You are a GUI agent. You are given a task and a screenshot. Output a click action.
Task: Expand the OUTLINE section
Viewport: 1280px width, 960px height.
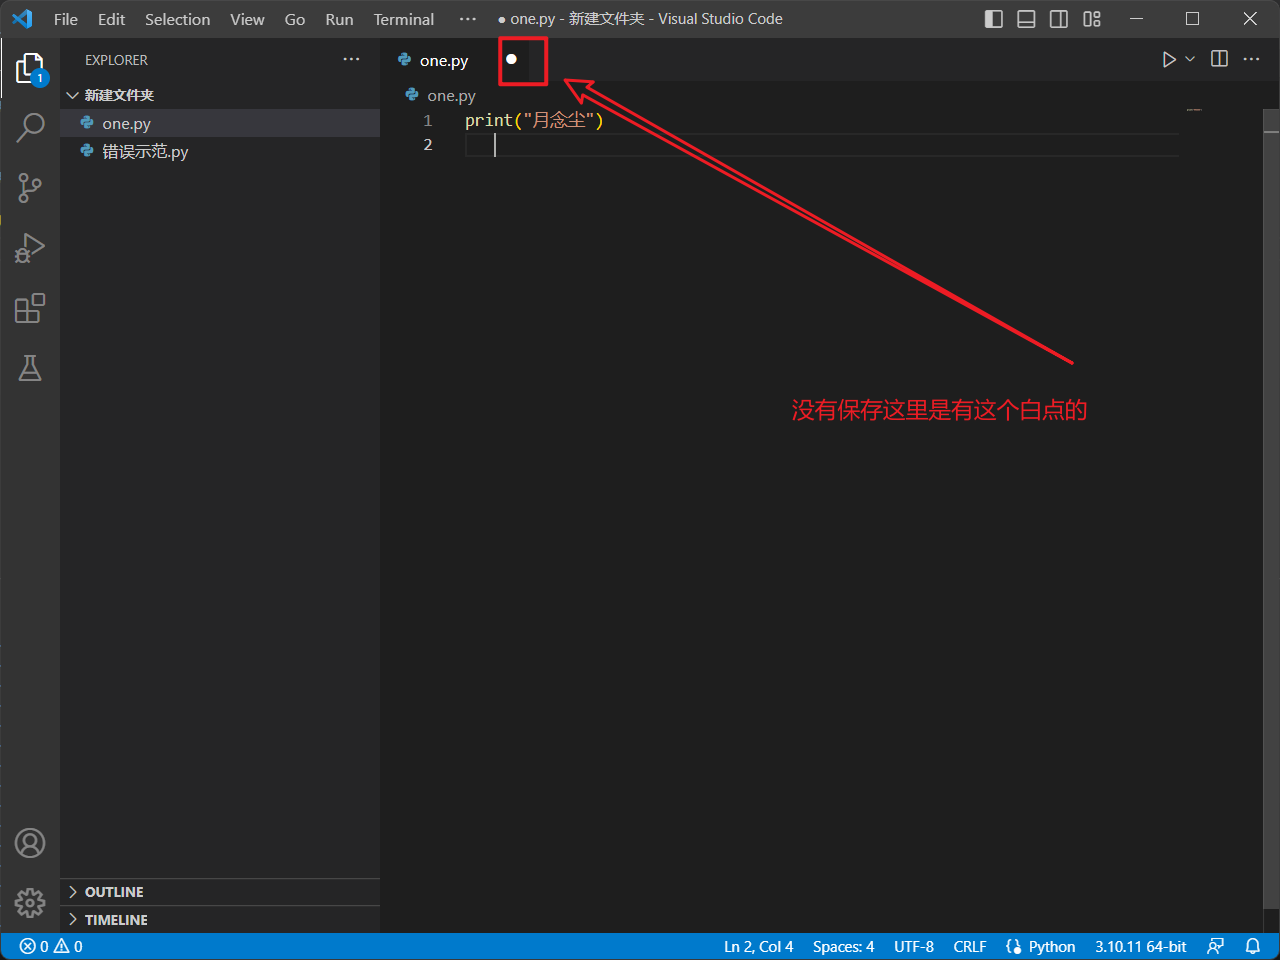114,892
